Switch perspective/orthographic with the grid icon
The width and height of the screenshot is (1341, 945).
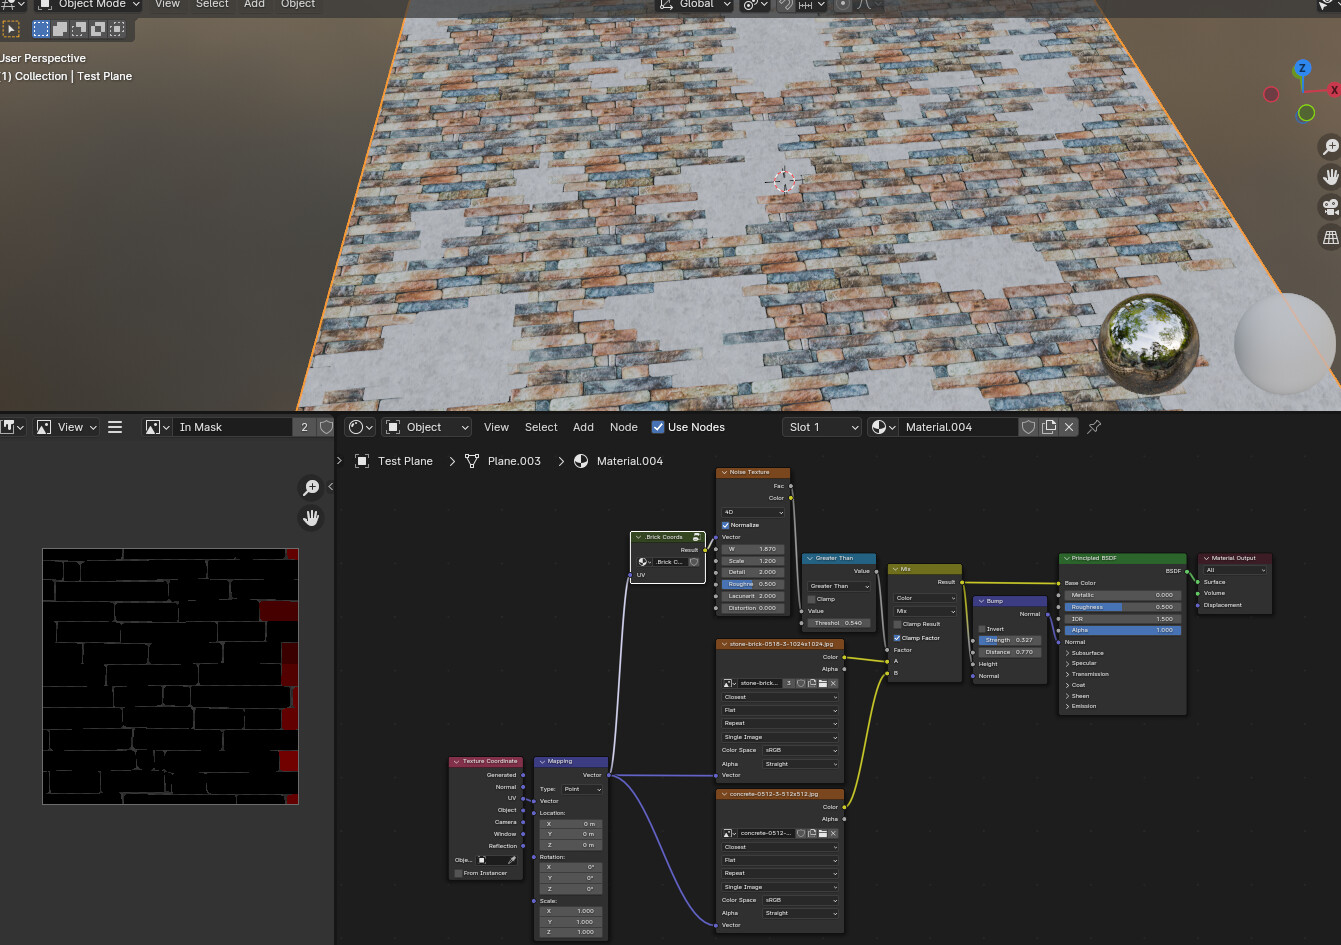click(x=1330, y=238)
